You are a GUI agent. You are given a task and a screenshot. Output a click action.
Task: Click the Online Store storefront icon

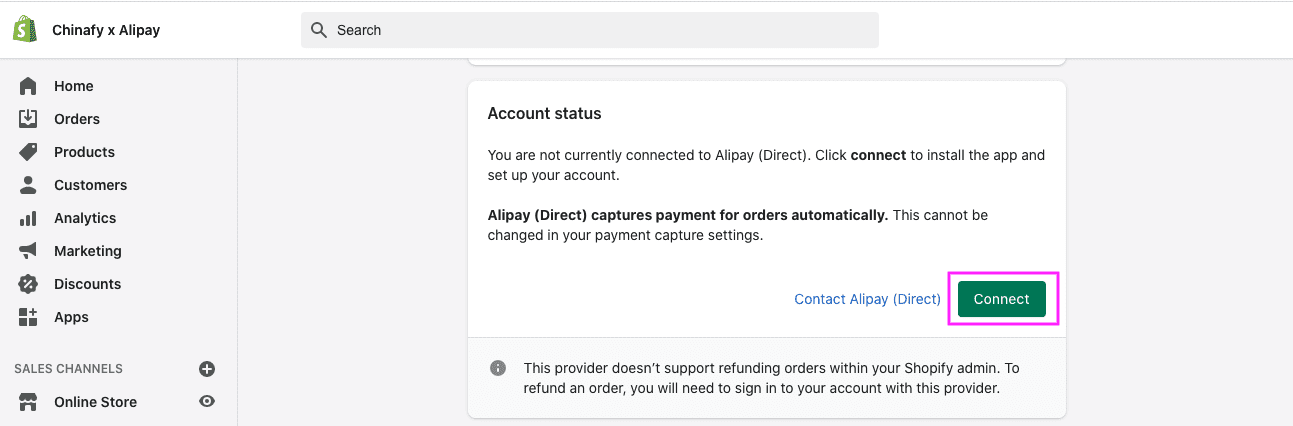(x=28, y=402)
